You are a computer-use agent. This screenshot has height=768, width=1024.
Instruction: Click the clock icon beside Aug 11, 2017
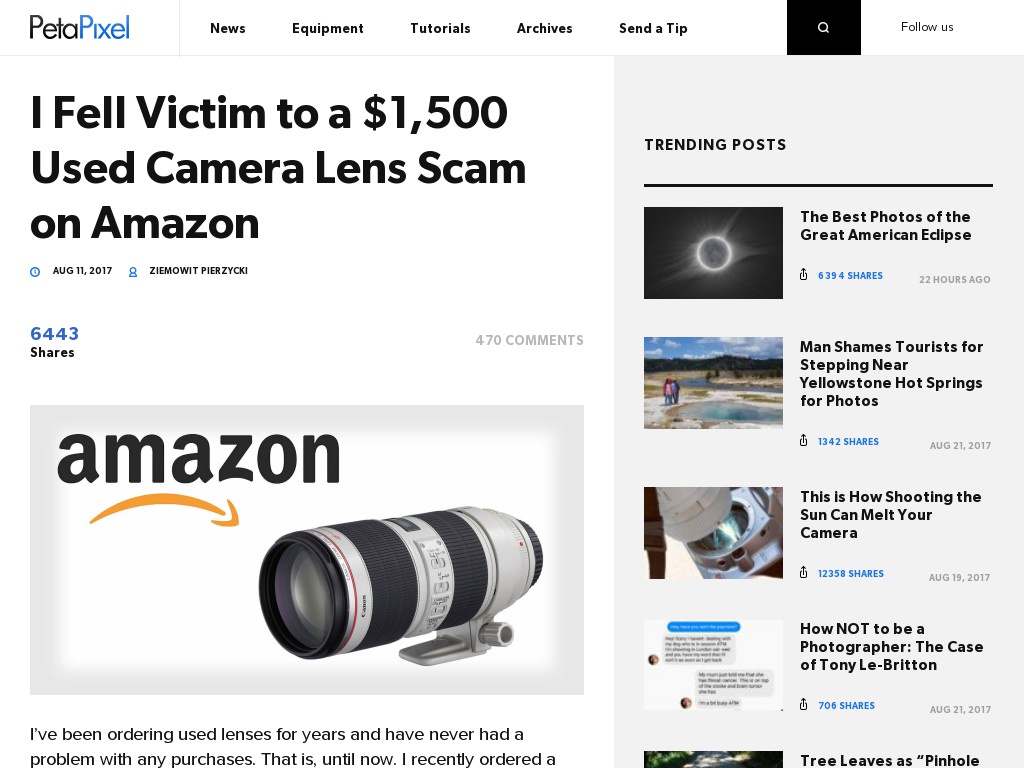click(x=35, y=272)
